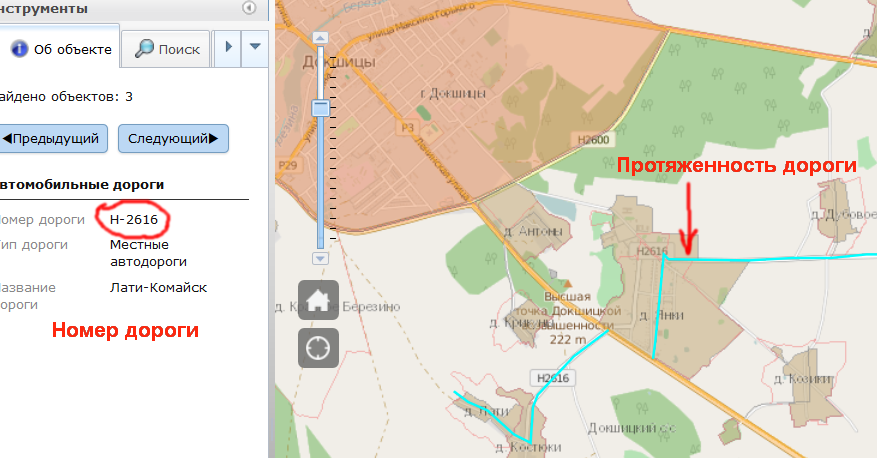Click the 'д. Антоны' village label

coord(534,231)
